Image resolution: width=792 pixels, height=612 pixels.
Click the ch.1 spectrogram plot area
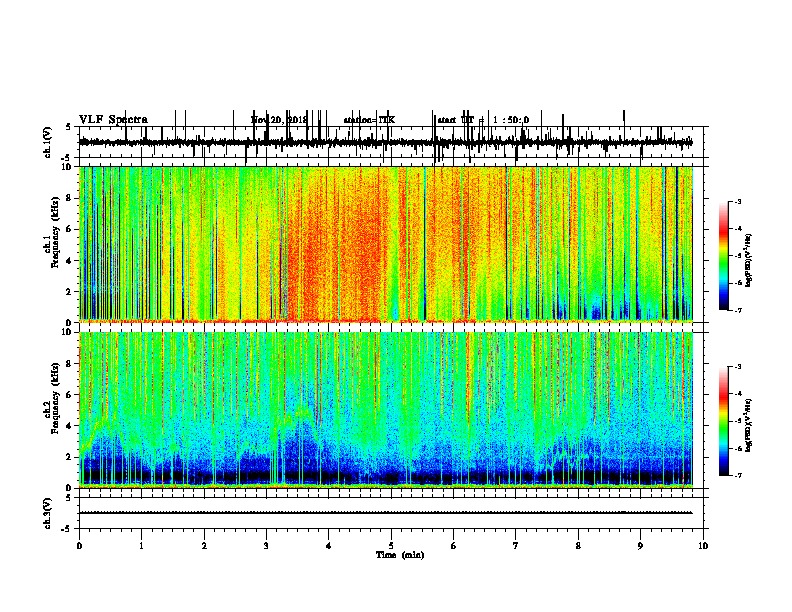[x=386, y=244]
